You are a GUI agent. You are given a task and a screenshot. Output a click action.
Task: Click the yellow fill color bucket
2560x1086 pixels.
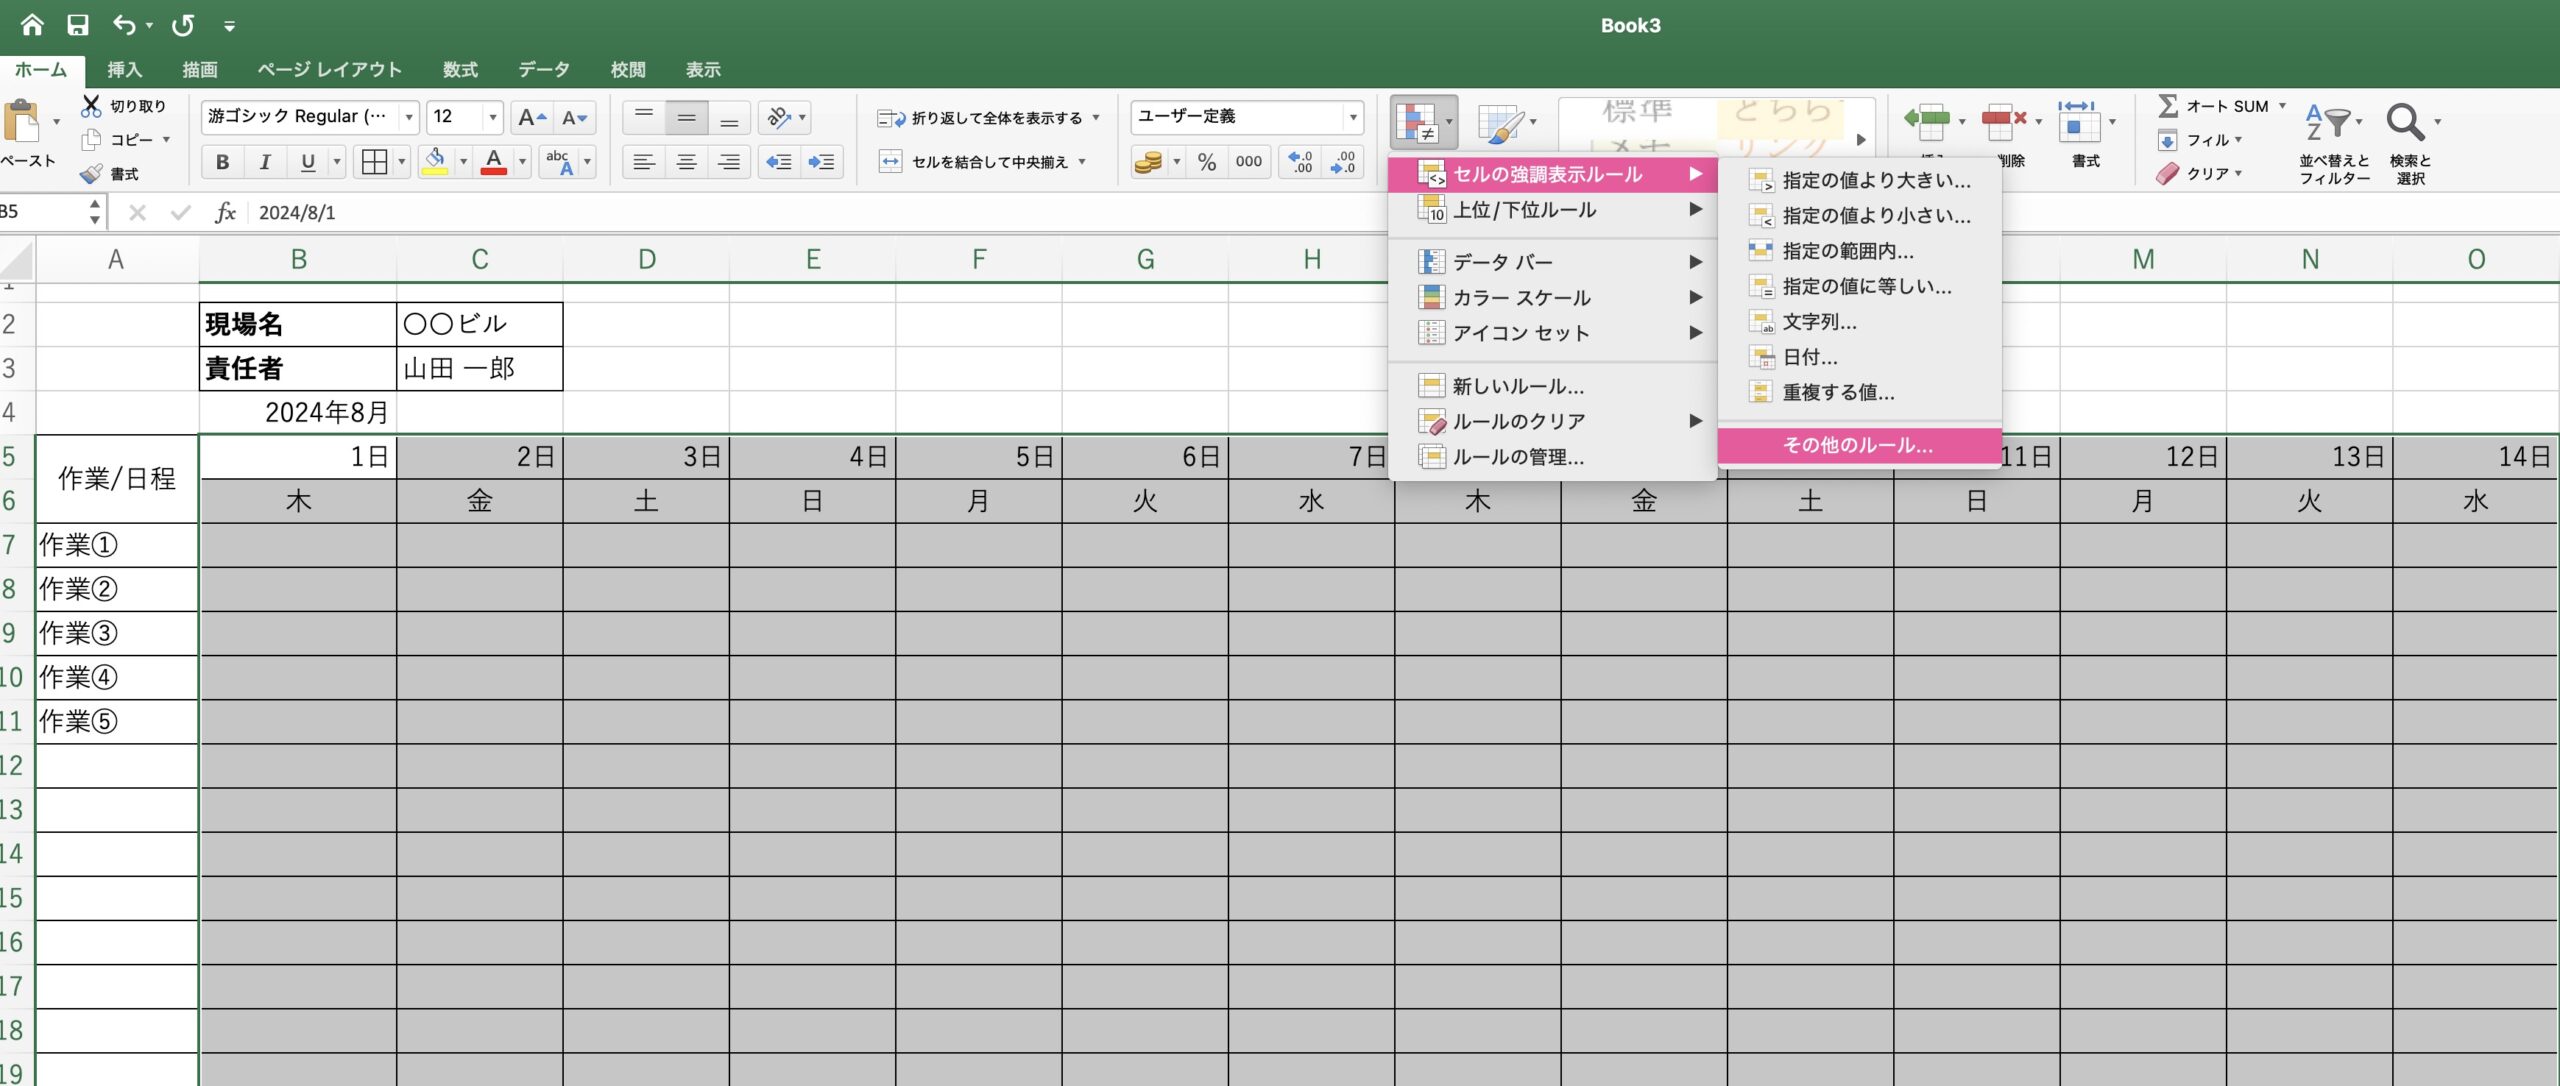[x=435, y=162]
